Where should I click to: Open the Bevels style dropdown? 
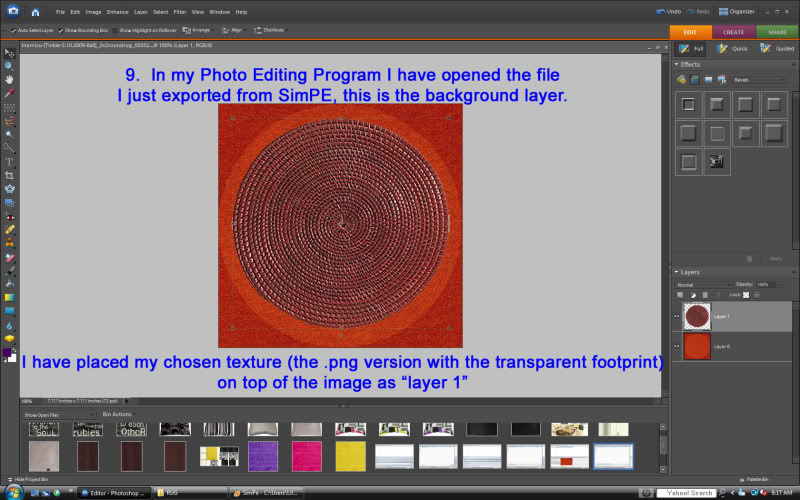click(x=759, y=80)
